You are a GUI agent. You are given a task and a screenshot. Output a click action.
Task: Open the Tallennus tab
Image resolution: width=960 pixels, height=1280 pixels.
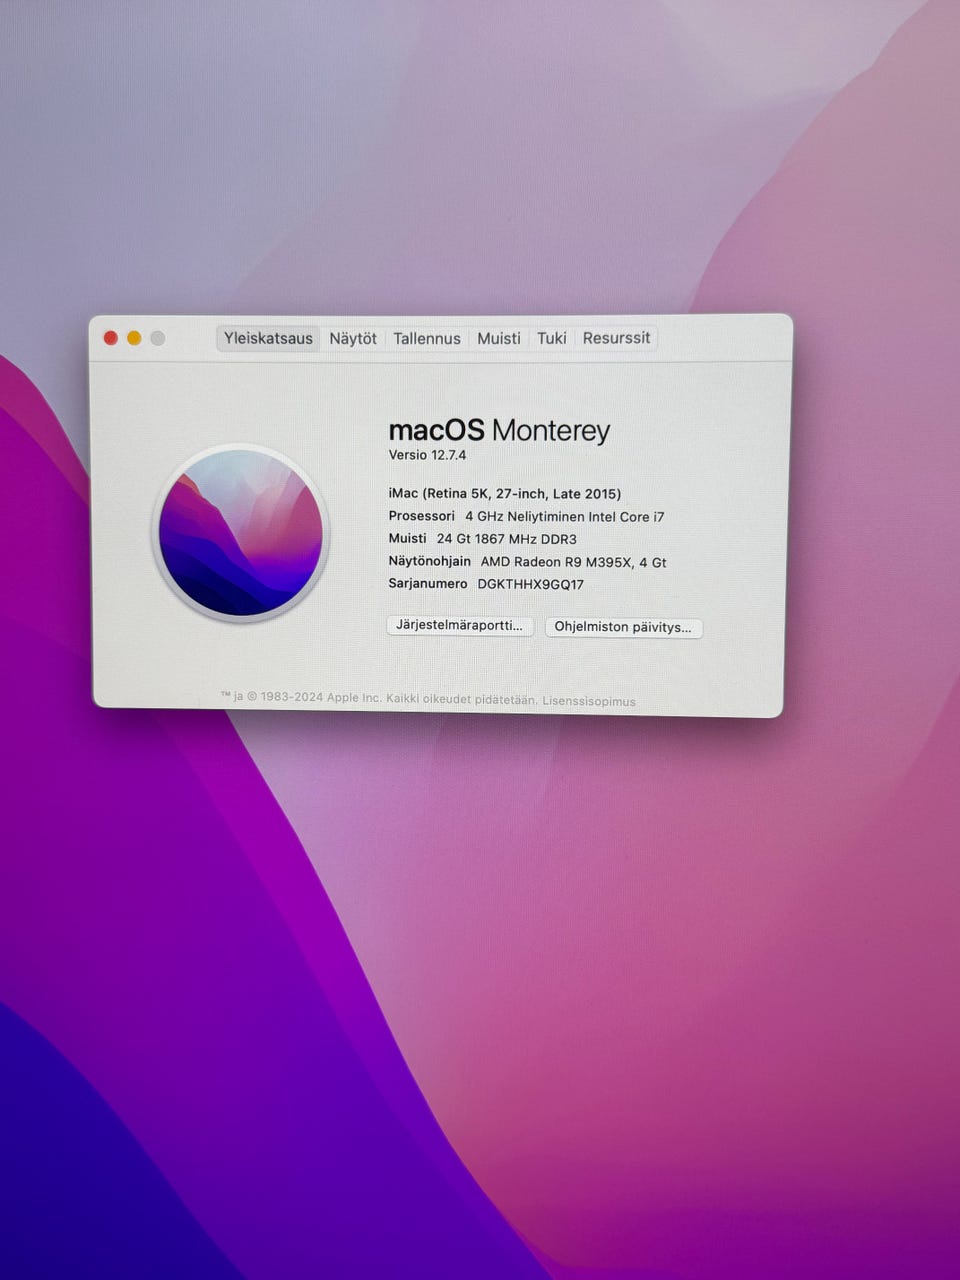pyautogui.click(x=427, y=338)
